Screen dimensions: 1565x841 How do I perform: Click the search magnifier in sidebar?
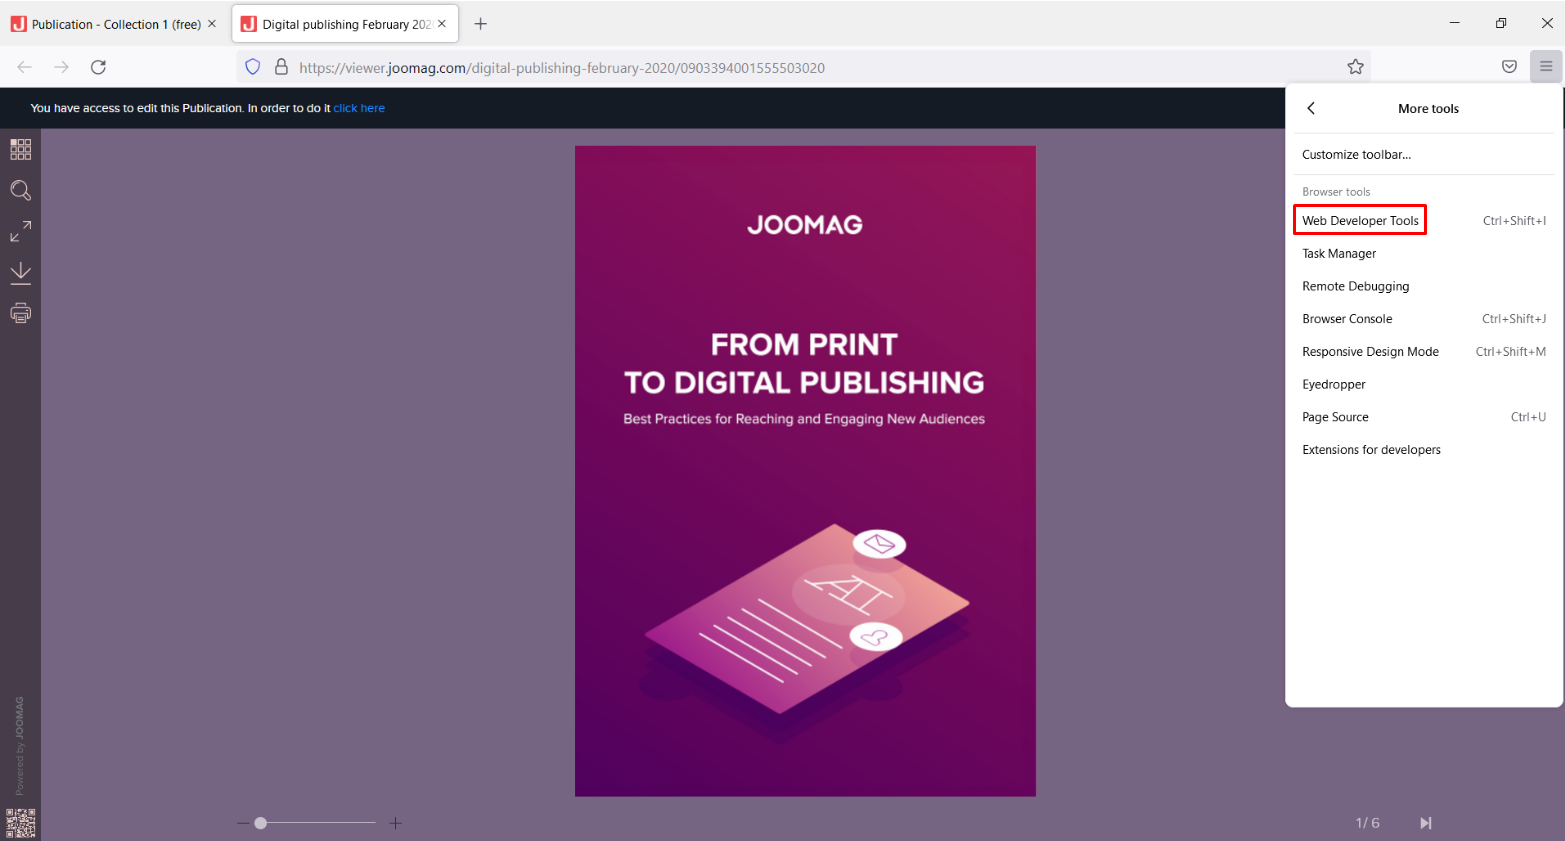pos(20,191)
